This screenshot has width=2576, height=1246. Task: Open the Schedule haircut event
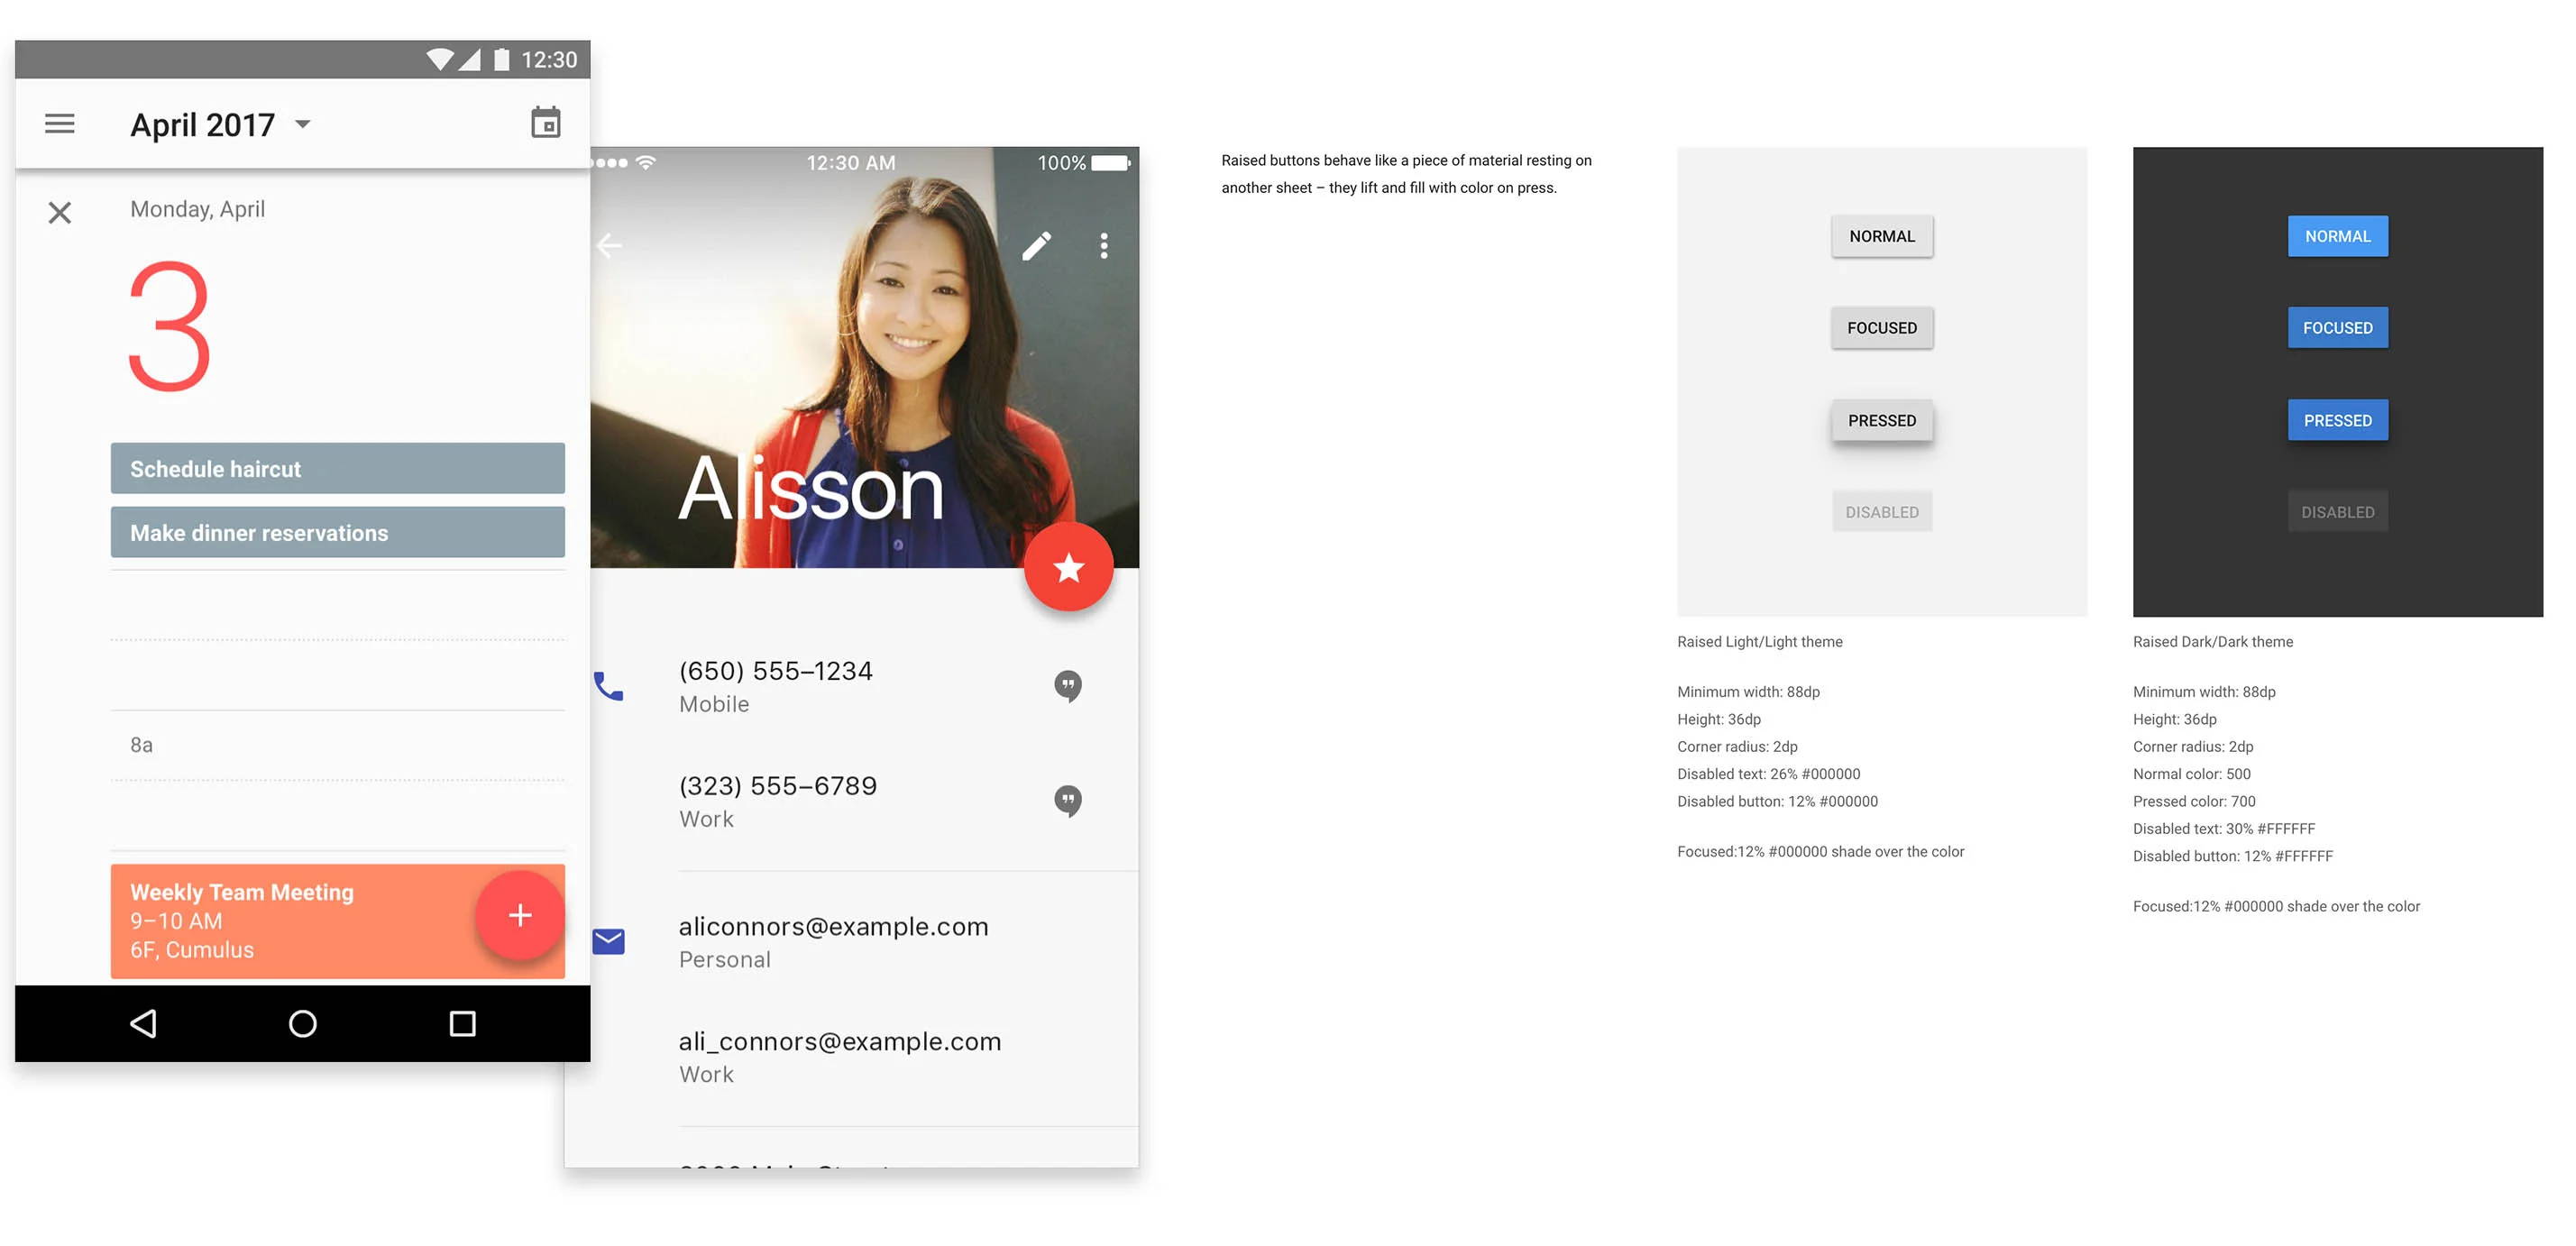338,468
